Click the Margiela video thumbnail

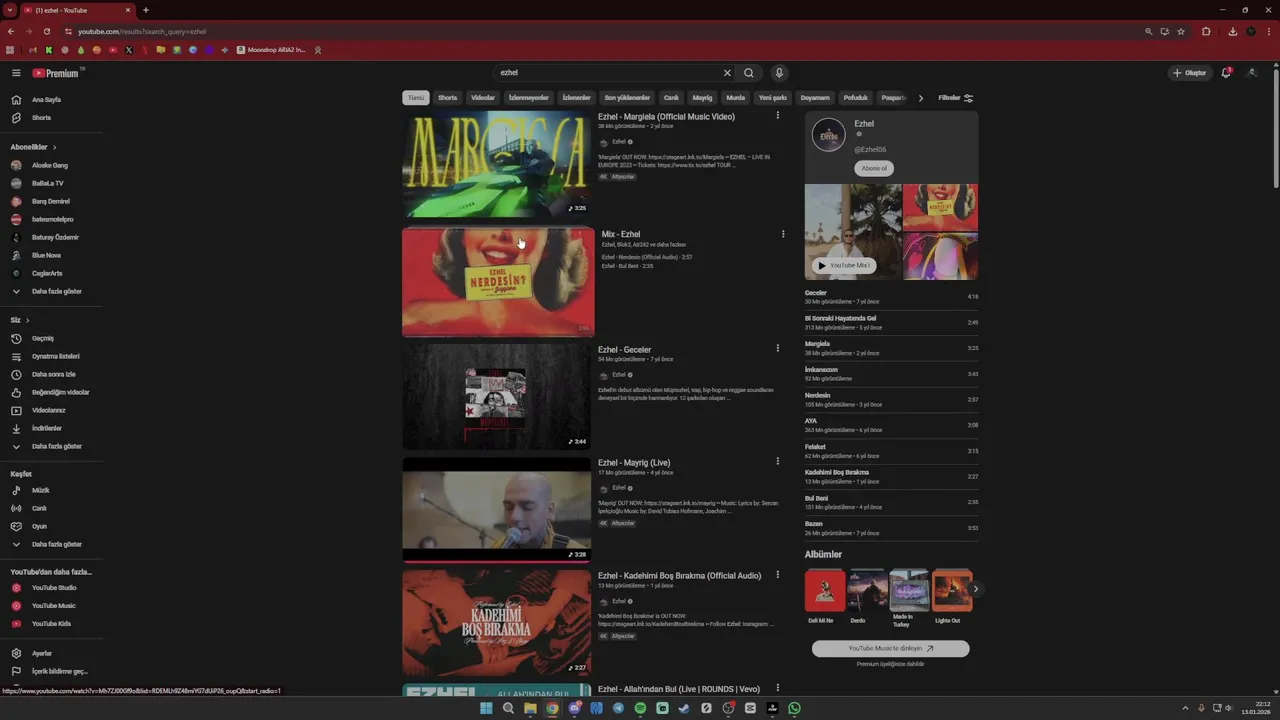point(497,164)
